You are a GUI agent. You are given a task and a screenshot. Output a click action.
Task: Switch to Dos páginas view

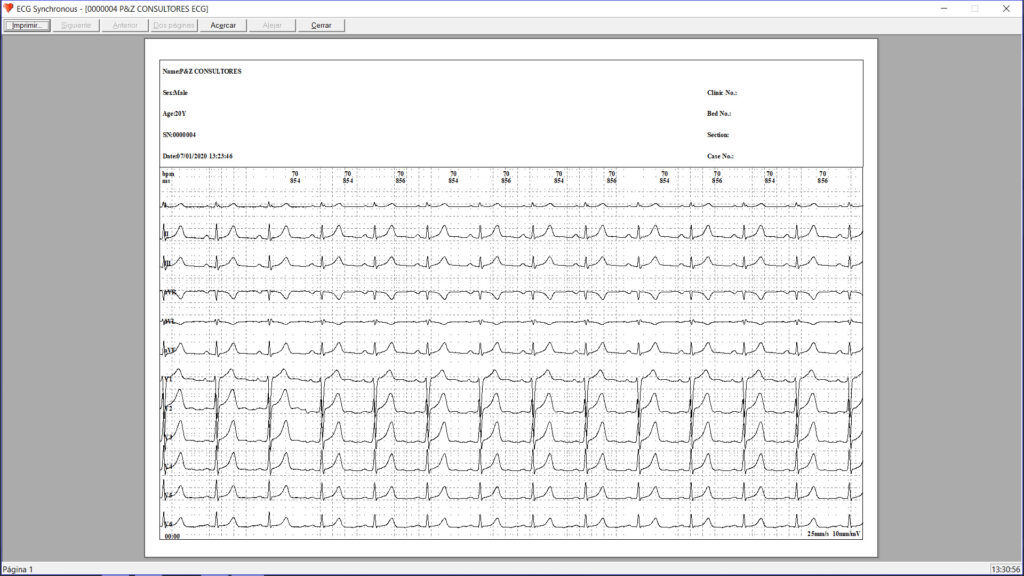[x=174, y=25]
